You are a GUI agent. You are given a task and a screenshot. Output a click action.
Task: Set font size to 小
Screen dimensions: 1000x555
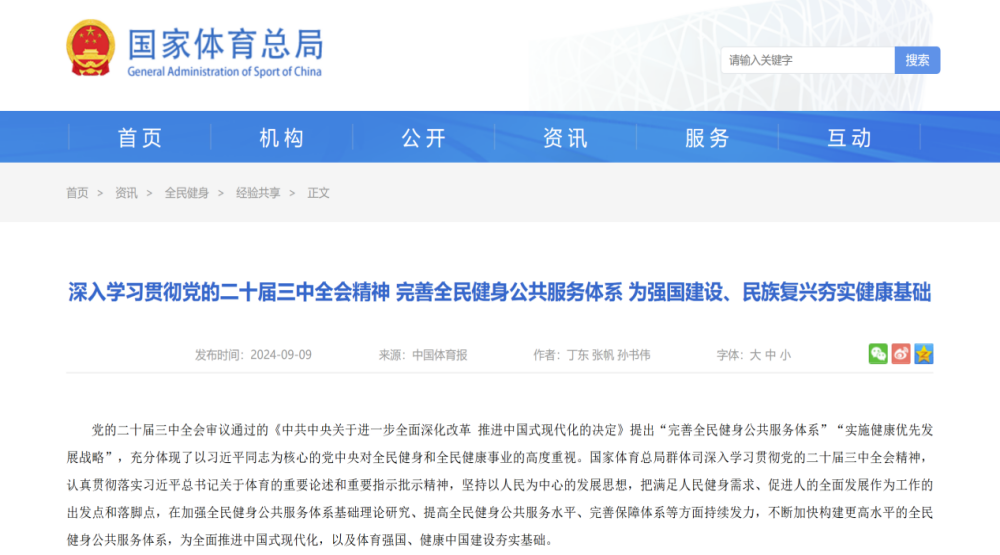click(785, 355)
